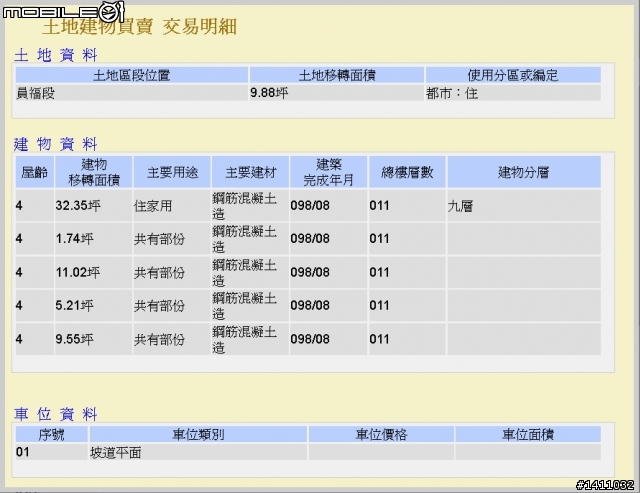This screenshot has height=493, width=640.
Task: Click the 建物分層 column header
Action: tap(524, 172)
